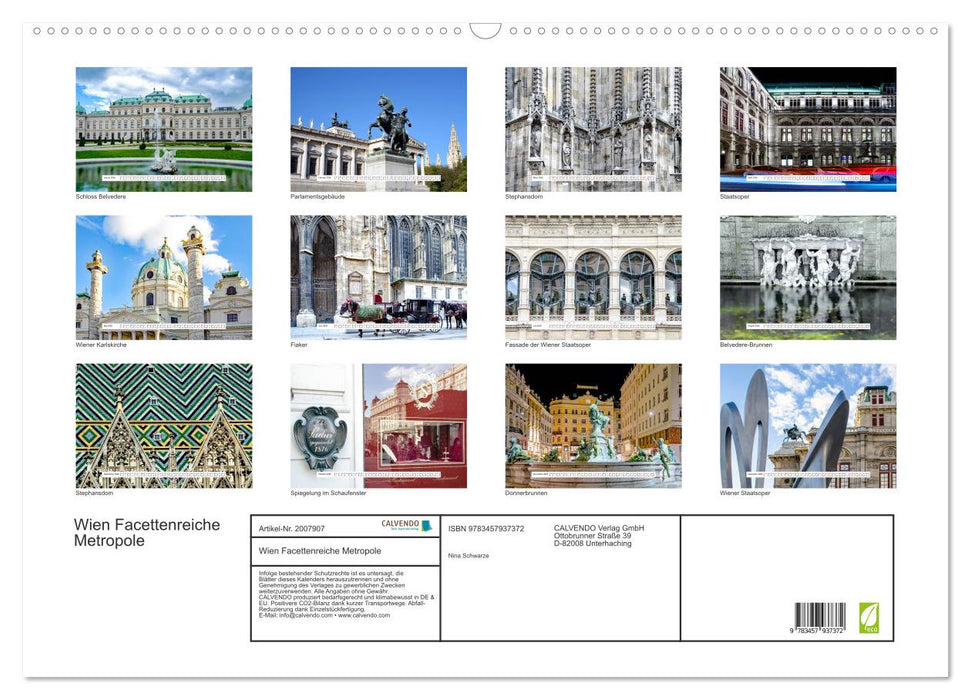This screenshot has width=971, height=700.
Task: Click the Fassade der Wiener Staatsoper thumbnail
Action: [592, 276]
